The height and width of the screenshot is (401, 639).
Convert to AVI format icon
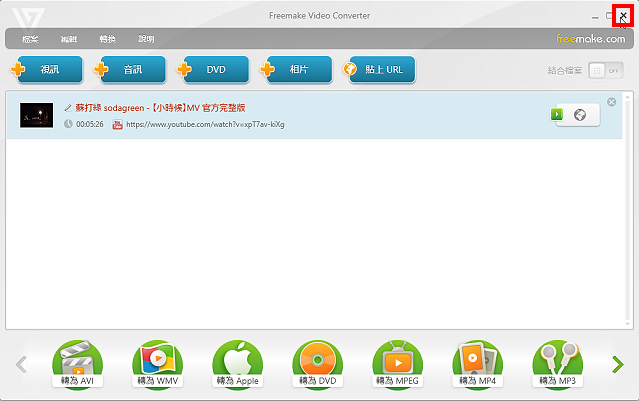pos(77,364)
